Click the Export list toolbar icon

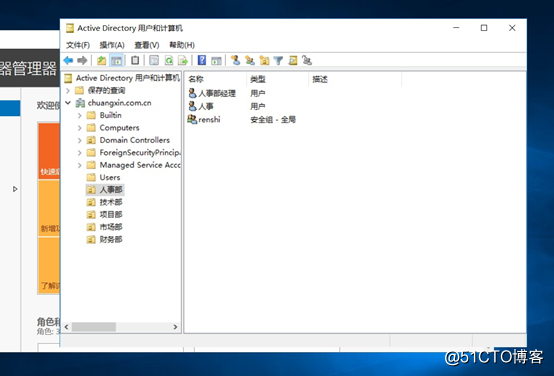pos(183,60)
